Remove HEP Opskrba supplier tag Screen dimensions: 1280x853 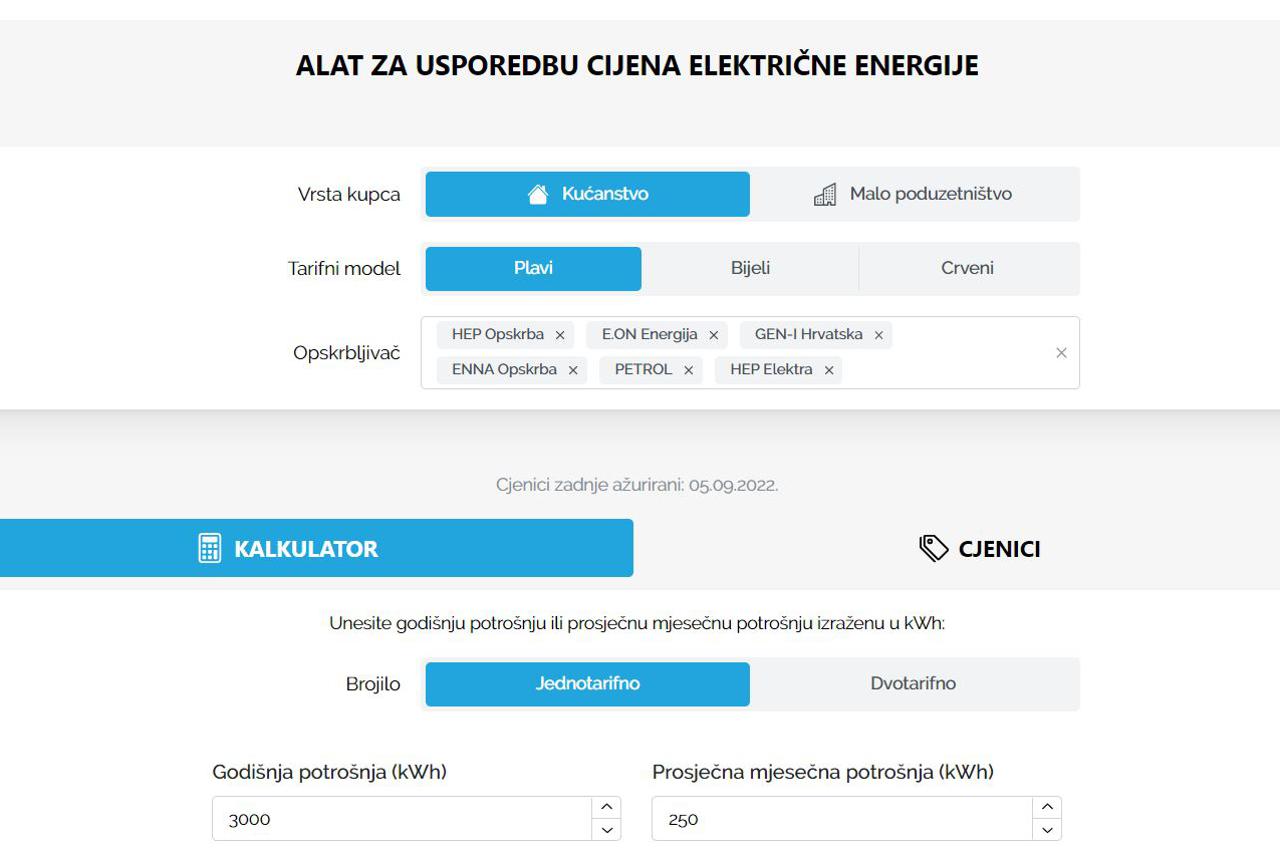[x=560, y=336]
